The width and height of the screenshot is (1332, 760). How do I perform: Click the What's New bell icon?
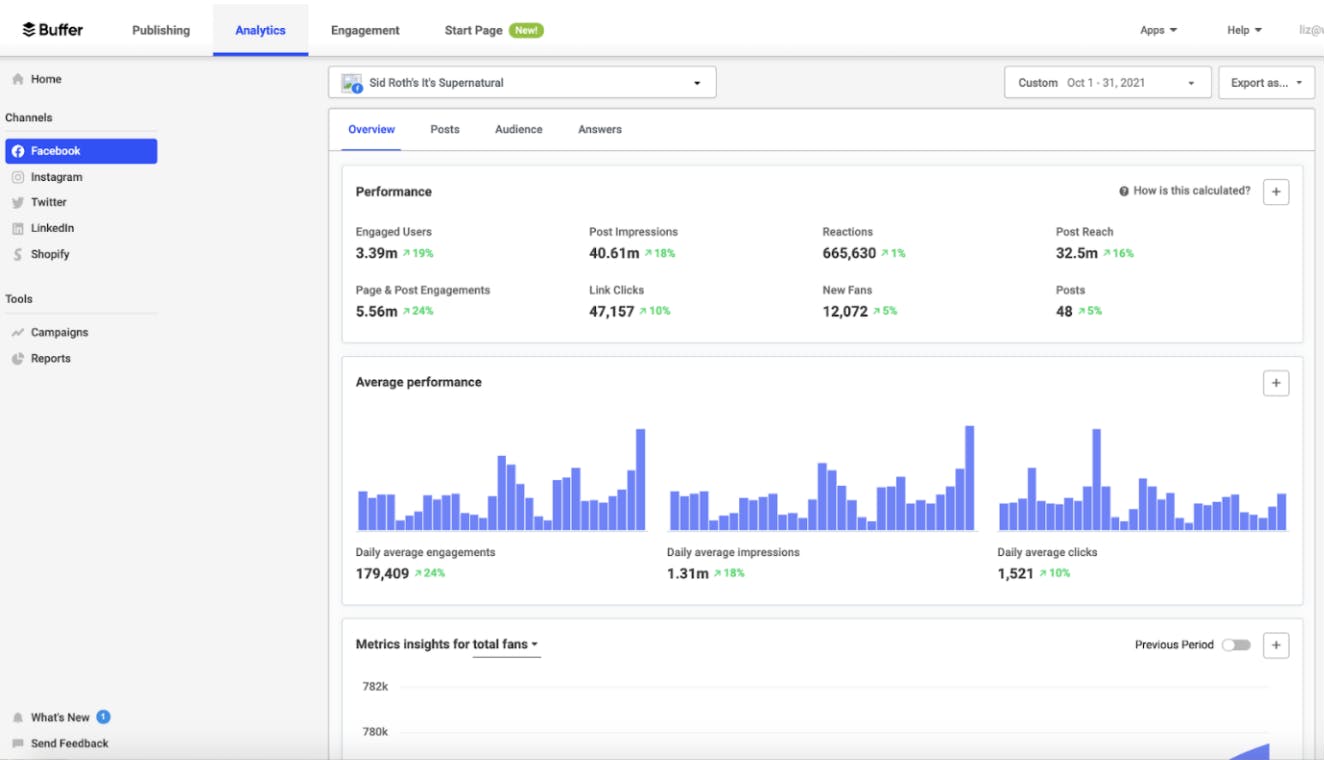coord(18,717)
